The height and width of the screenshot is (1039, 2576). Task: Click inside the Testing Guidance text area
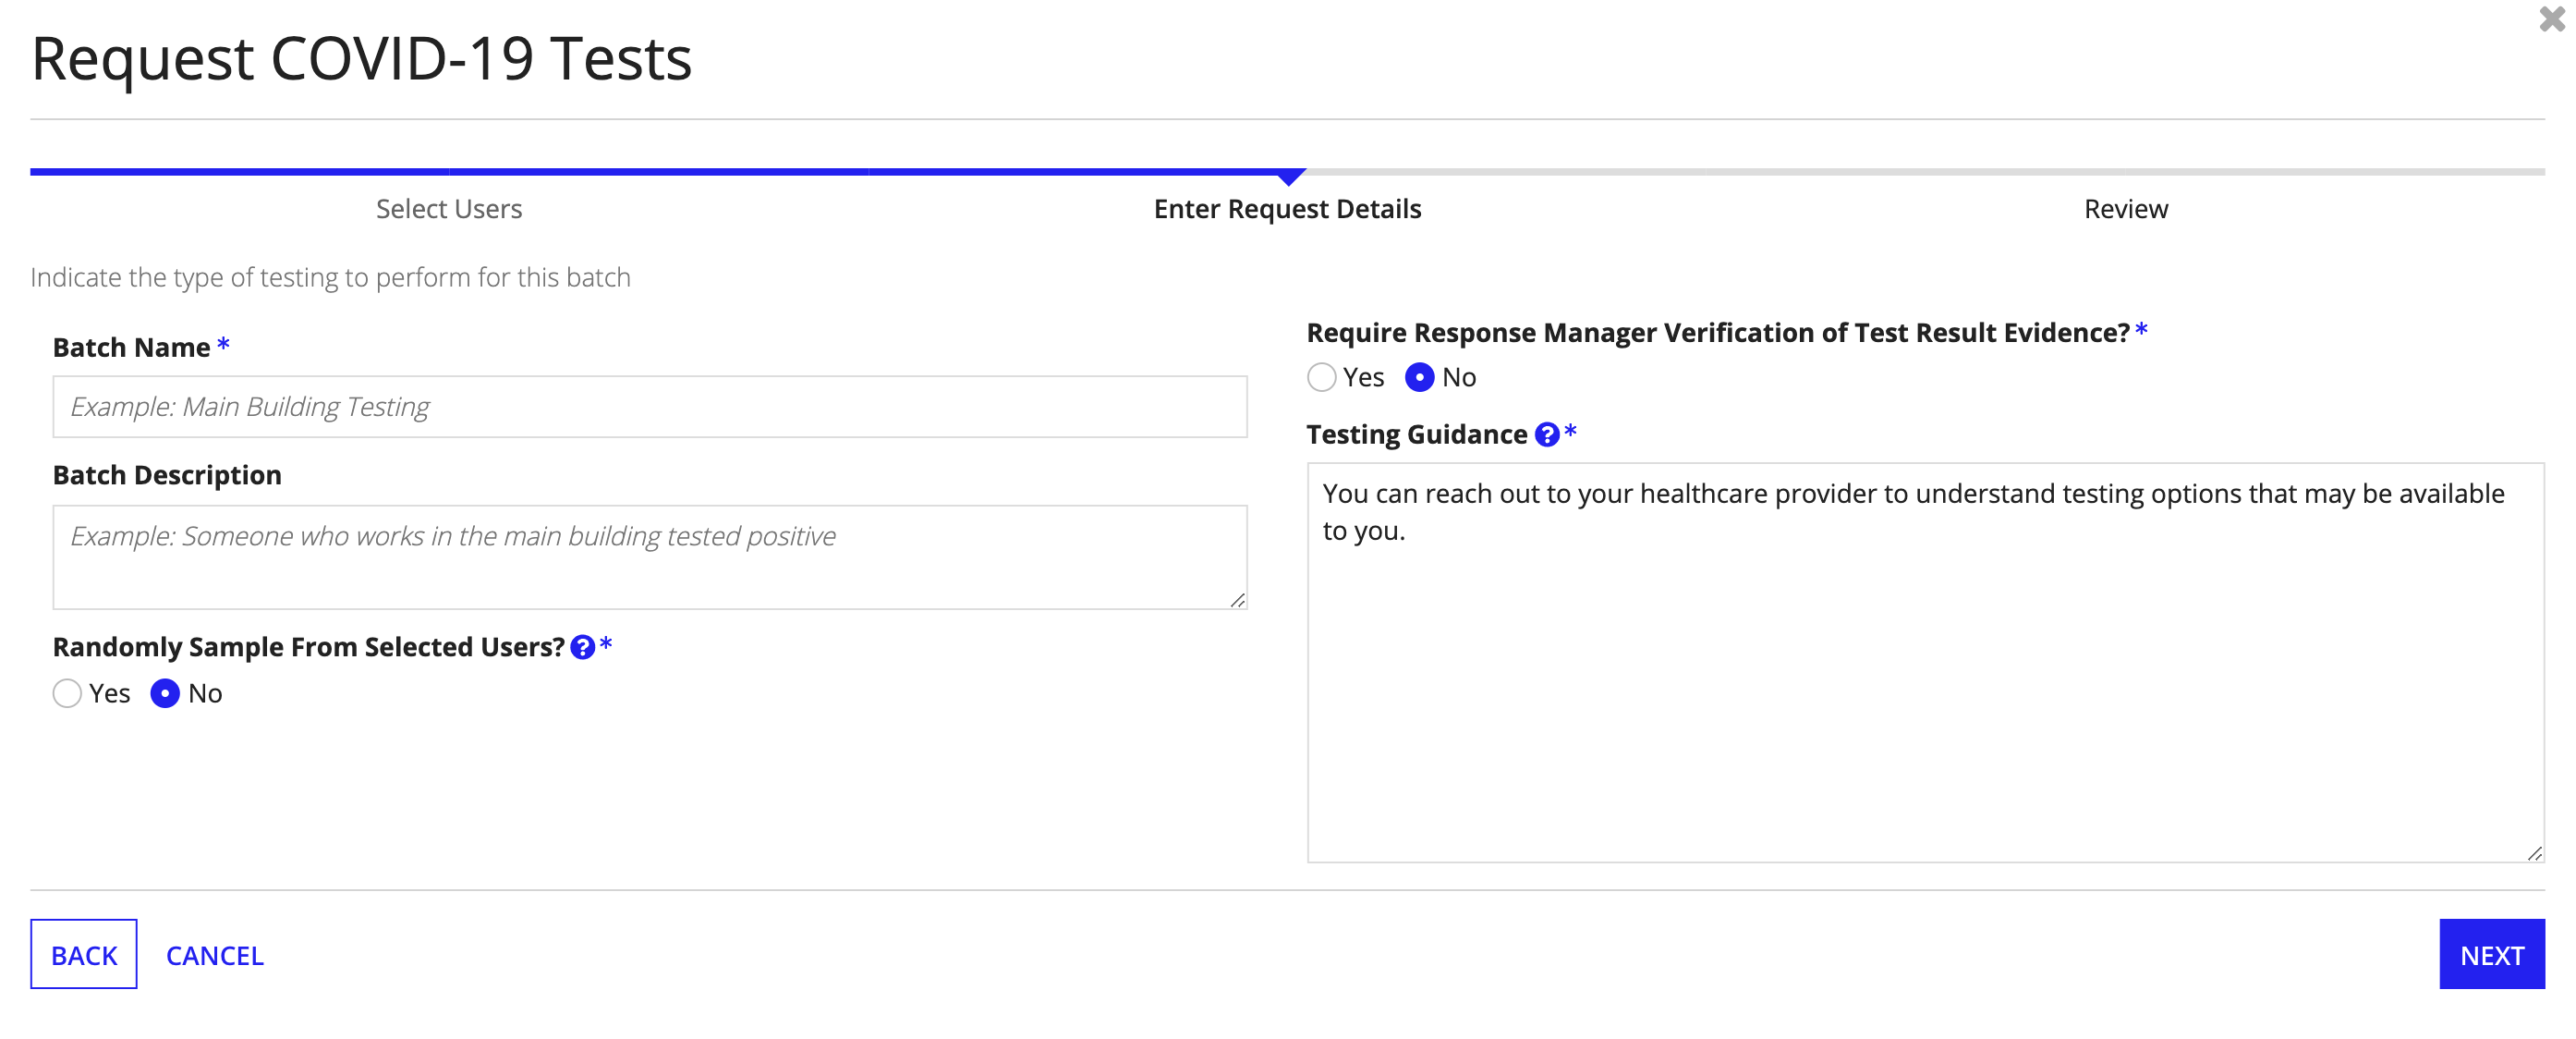(x=1925, y=662)
